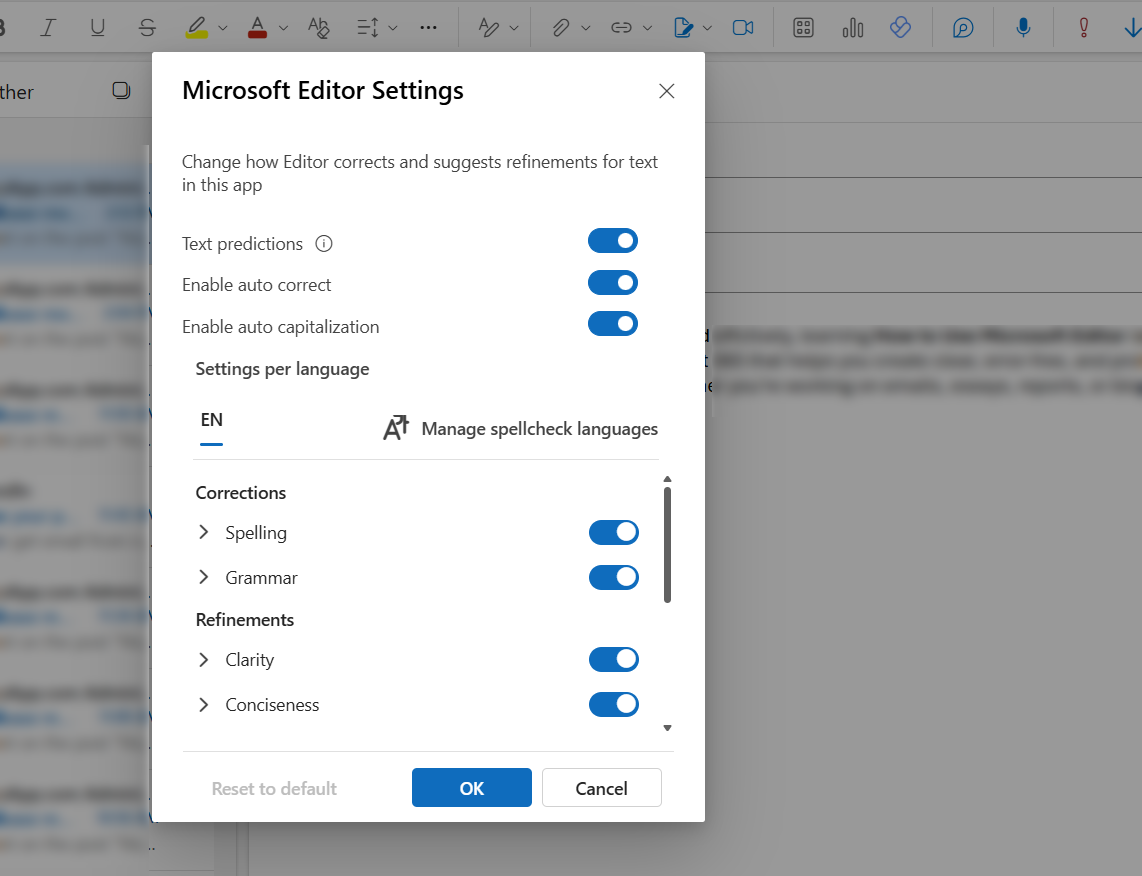This screenshot has height=876, width=1142.
Task: Expand the styles dropdown arrow
Action: [513, 28]
